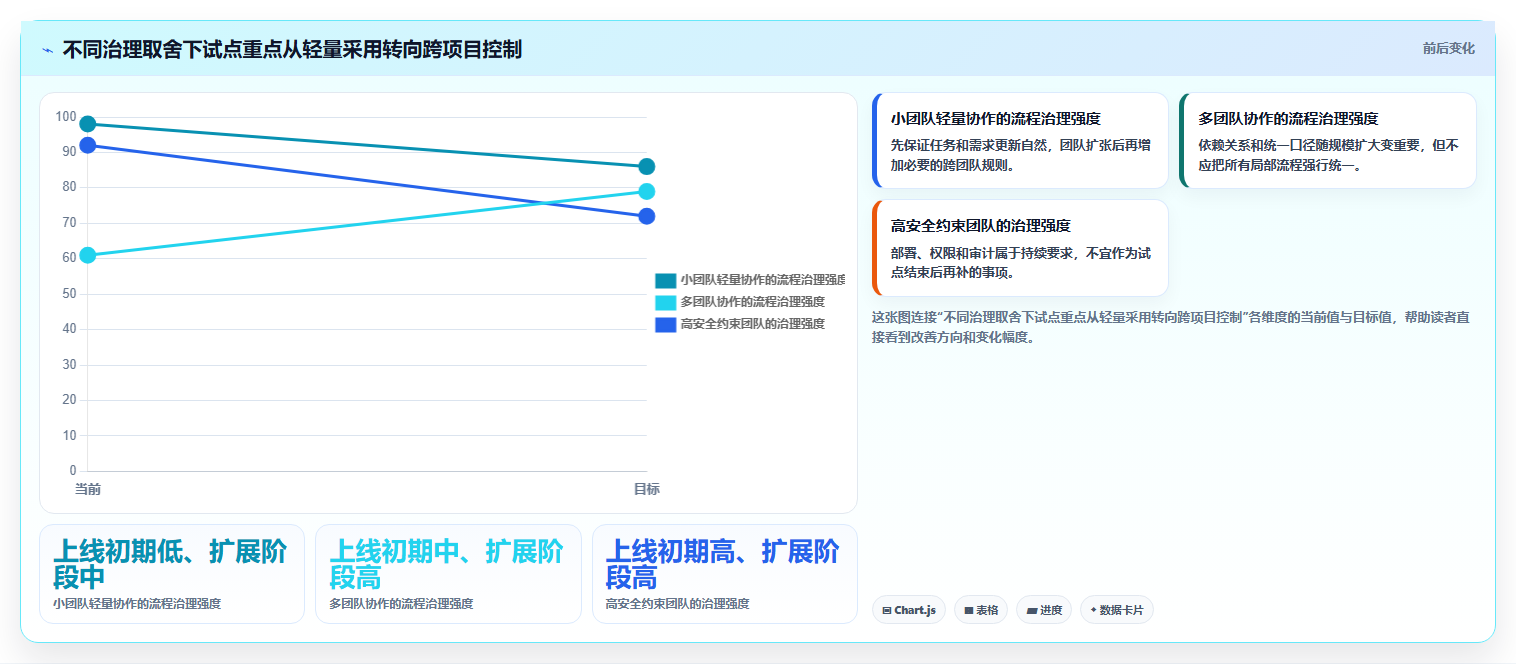
Task: Click the sparkle icon in the 数据卡片 tag
Action: tap(1093, 610)
